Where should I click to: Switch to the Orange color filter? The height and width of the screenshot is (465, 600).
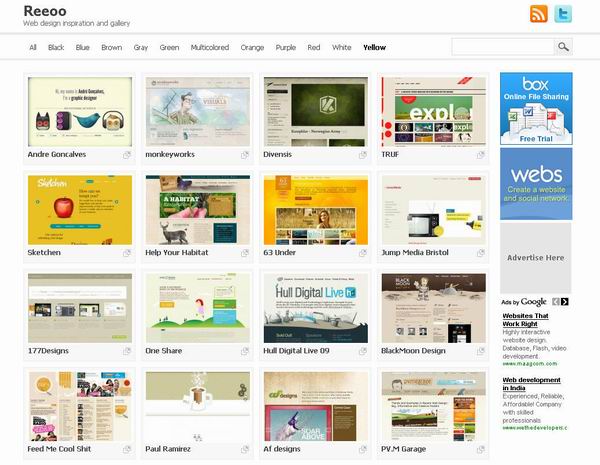coord(252,47)
